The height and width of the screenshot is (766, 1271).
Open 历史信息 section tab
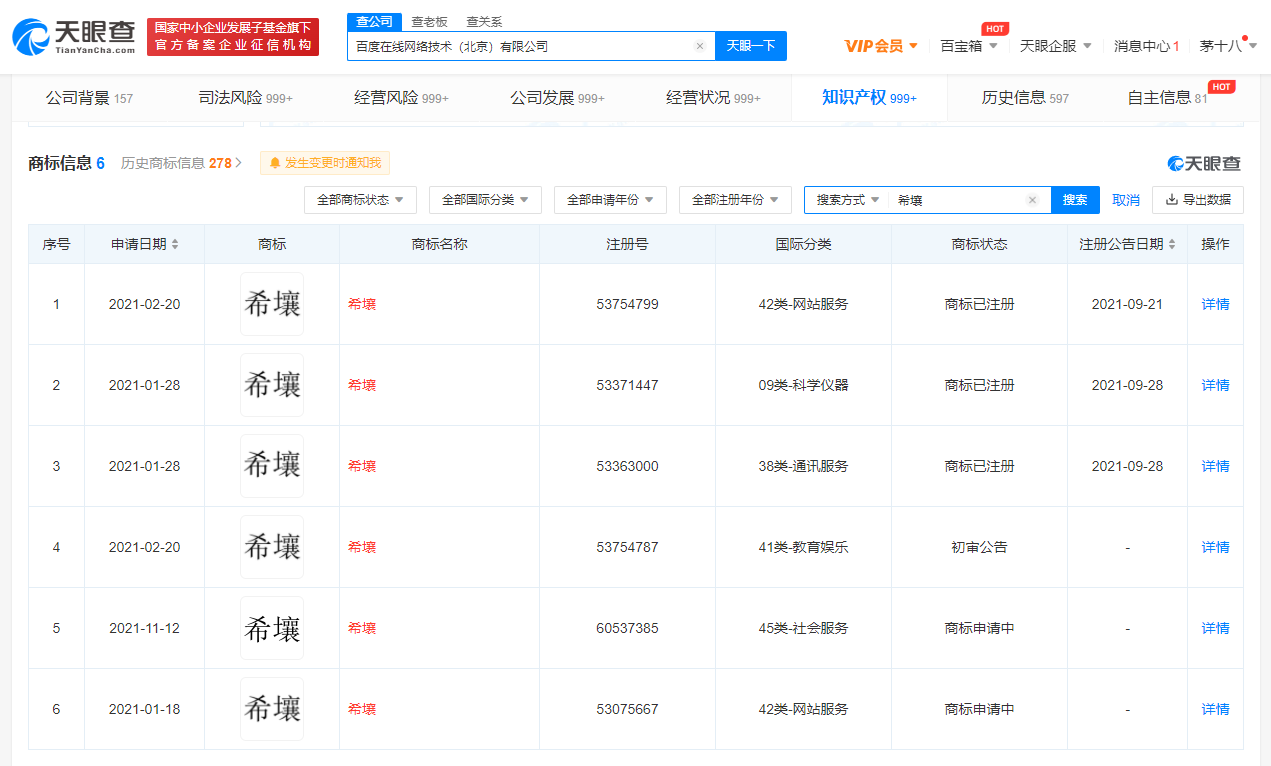point(1025,98)
